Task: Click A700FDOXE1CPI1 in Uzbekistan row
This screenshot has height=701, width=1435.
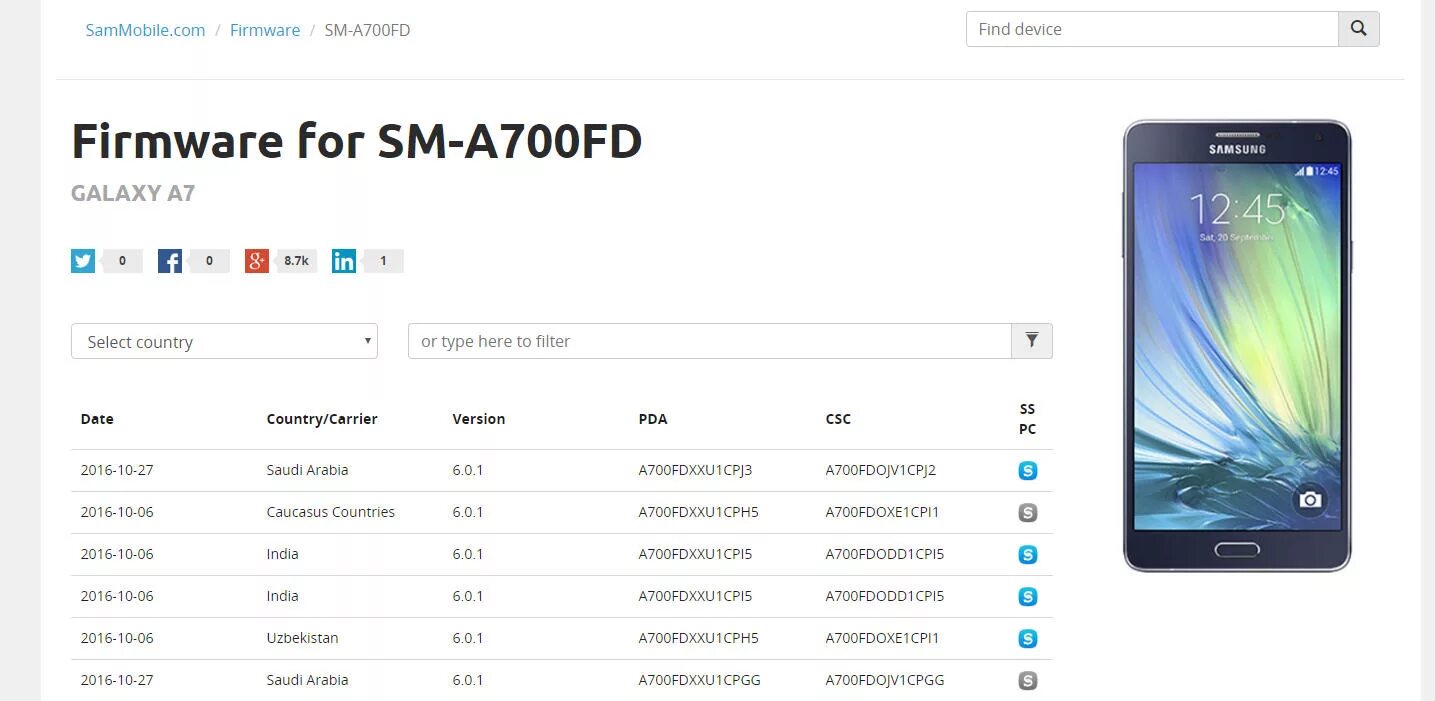Action: point(882,638)
